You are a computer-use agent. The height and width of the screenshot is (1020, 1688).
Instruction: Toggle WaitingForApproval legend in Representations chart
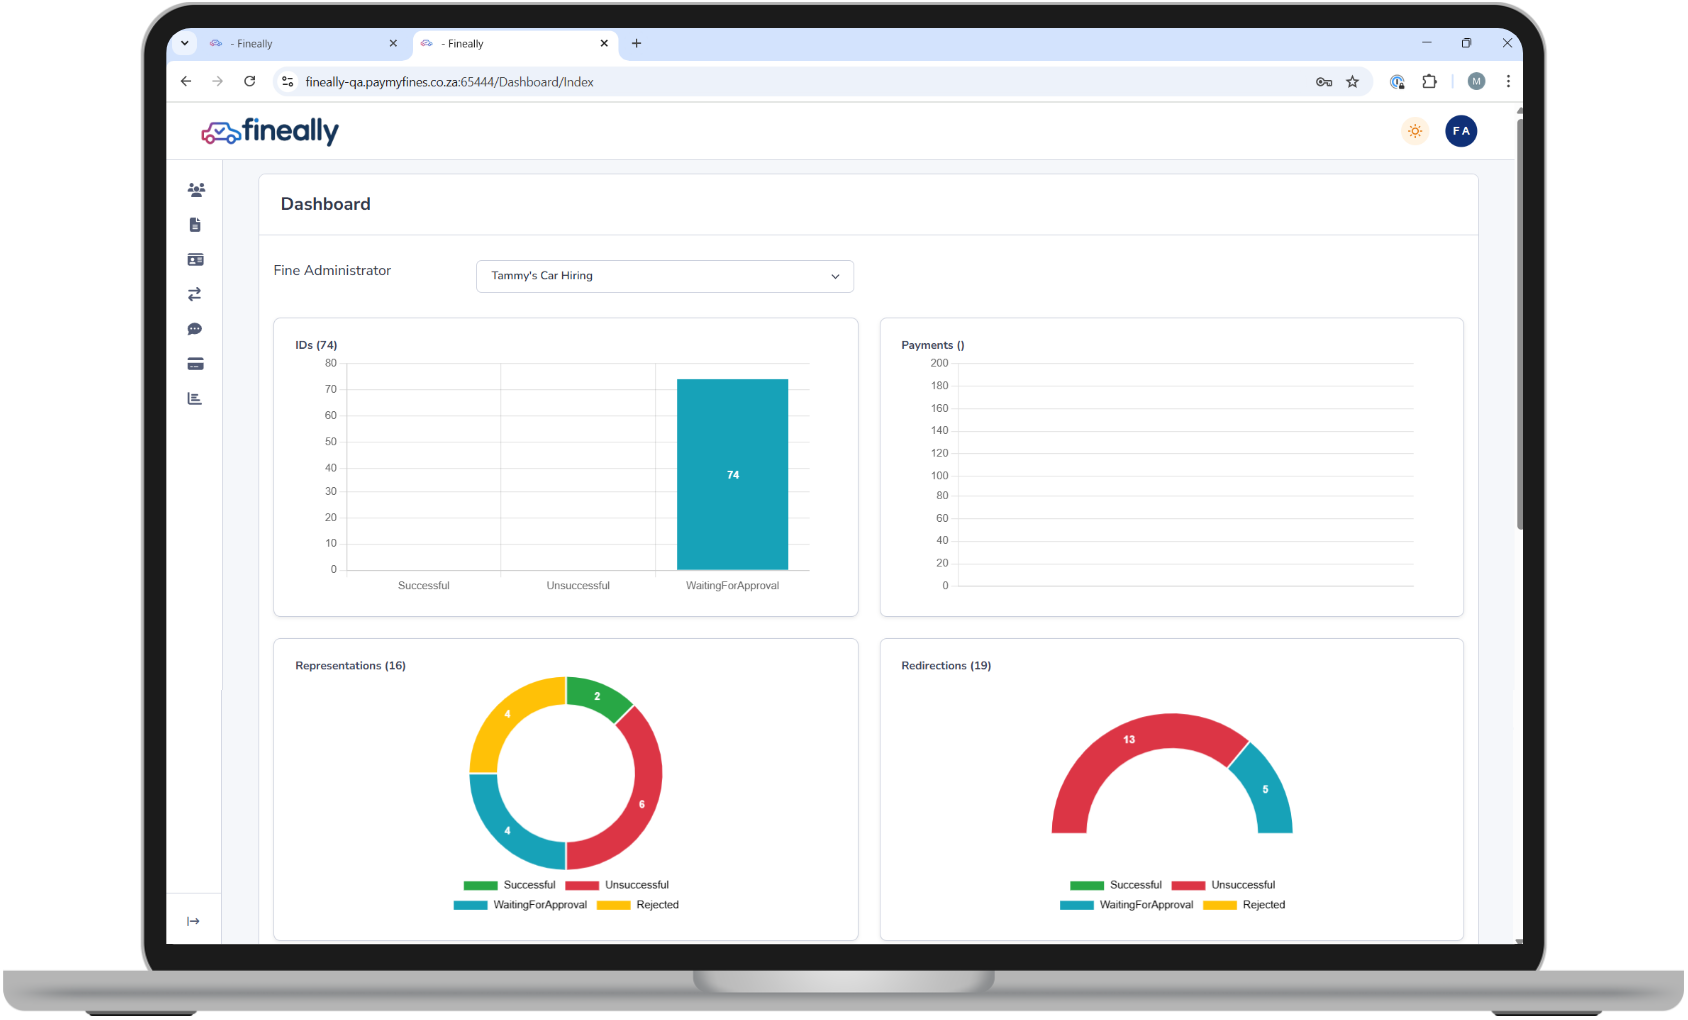point(520,905)
